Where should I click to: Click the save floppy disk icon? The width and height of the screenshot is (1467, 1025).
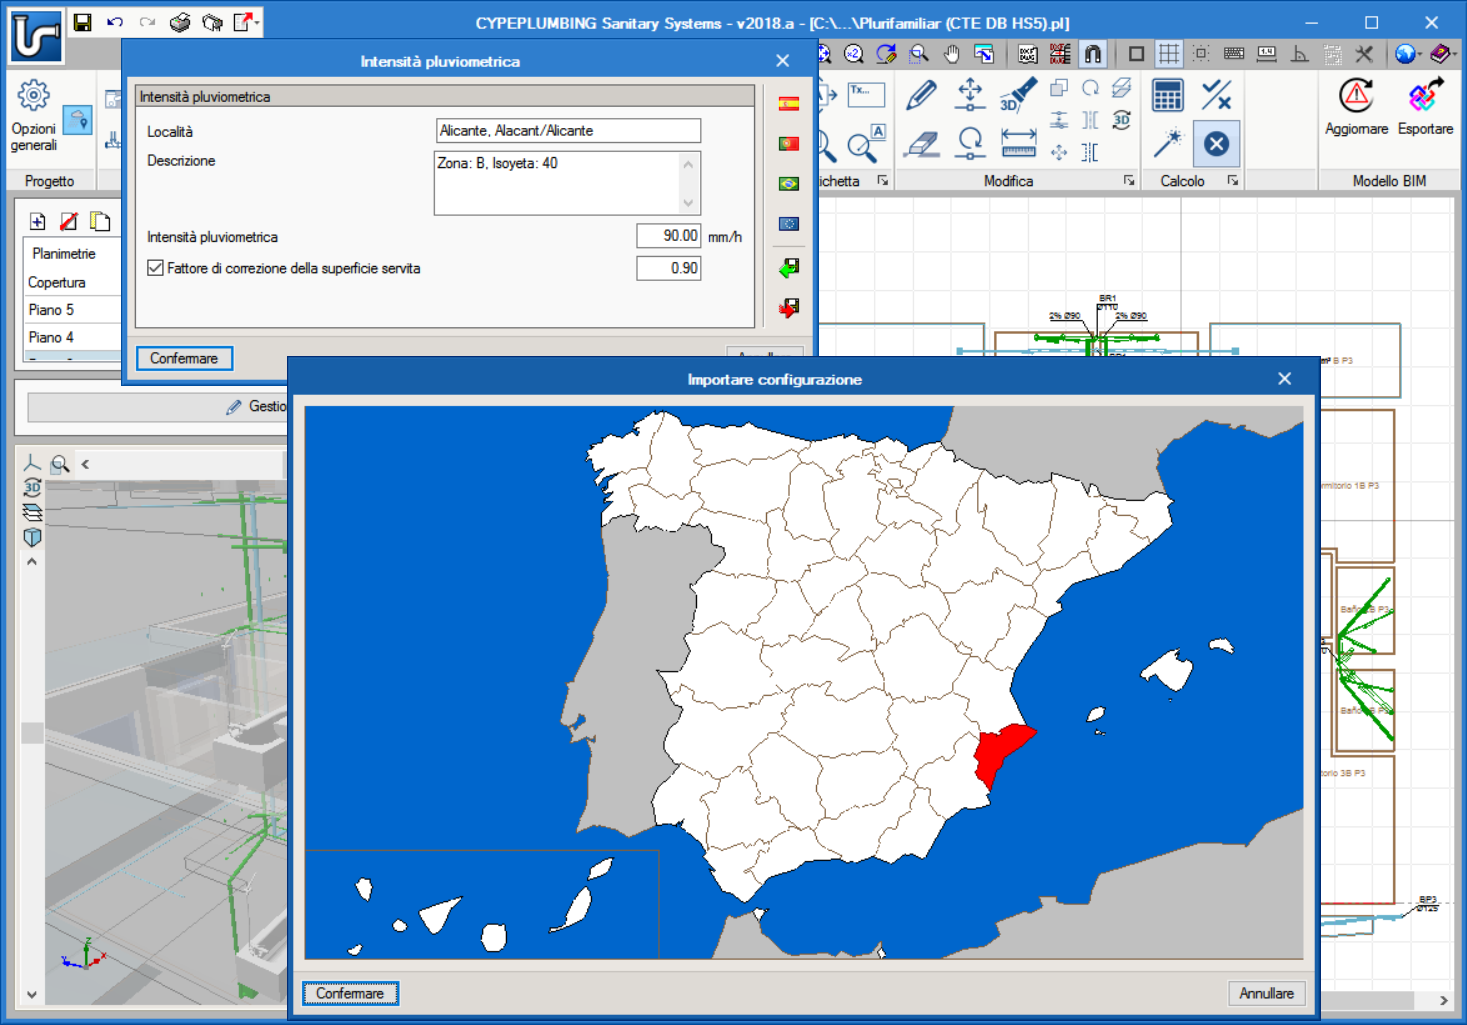(x=83, y=22)
